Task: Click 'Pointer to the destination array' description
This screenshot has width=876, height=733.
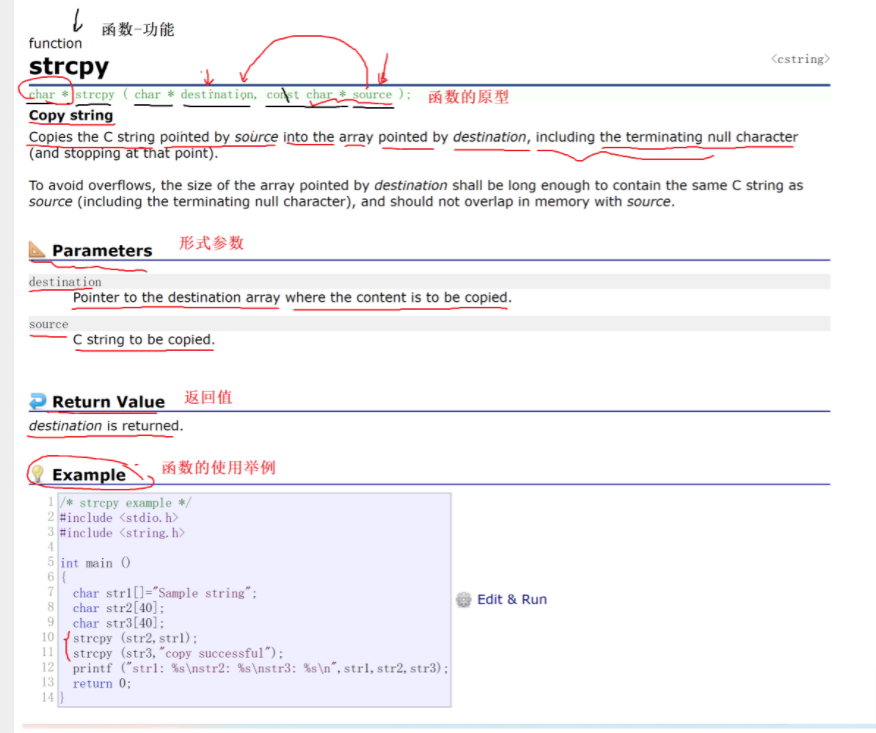Action: coord(292,297)
